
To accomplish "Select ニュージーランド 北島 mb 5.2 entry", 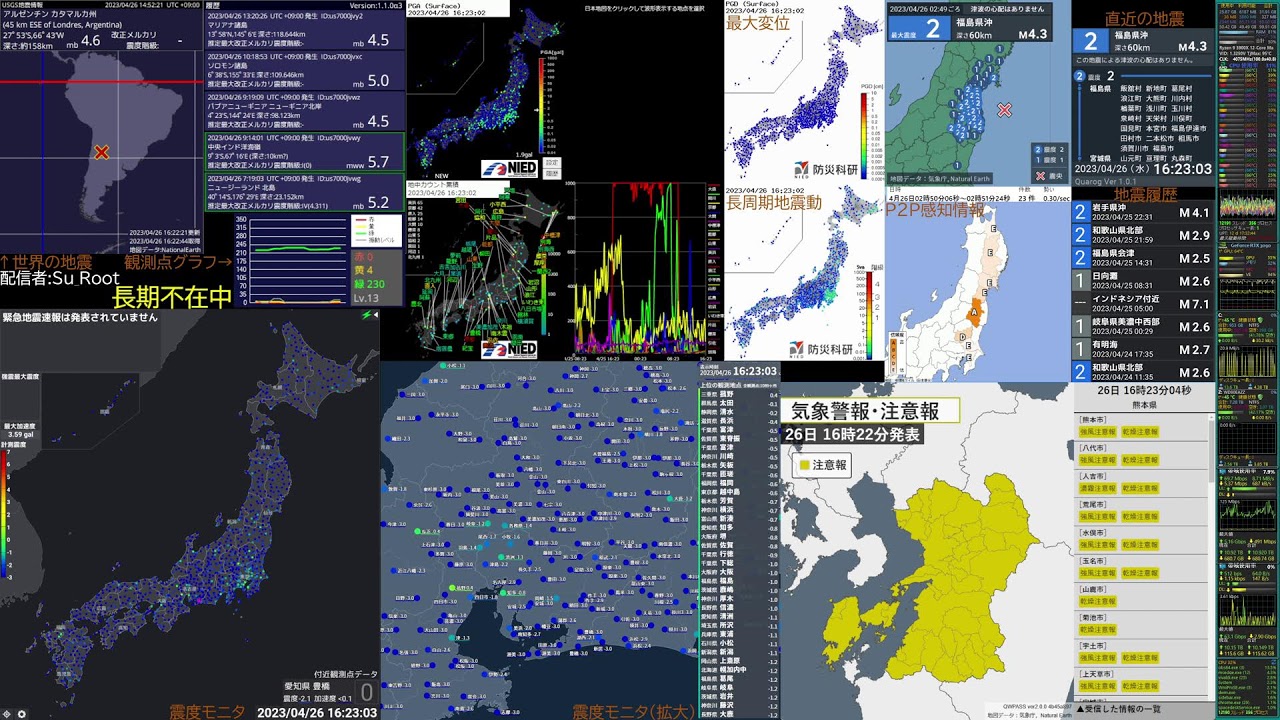I will (305, 192).
